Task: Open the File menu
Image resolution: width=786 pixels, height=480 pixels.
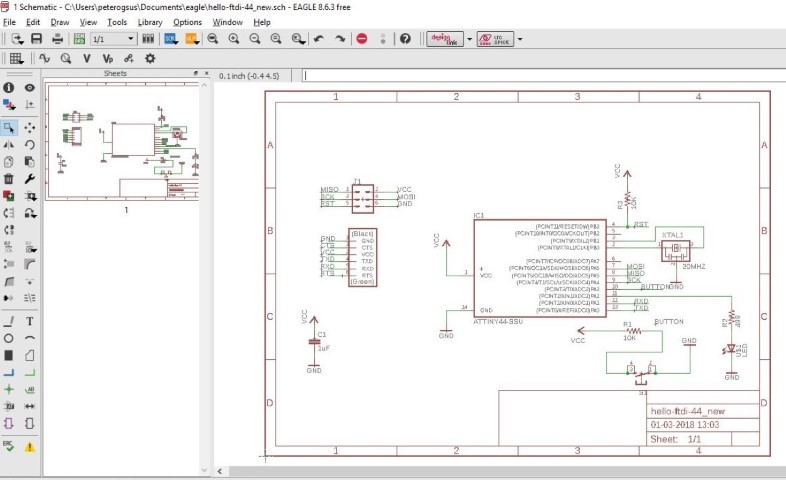Action: coord(10,22)
